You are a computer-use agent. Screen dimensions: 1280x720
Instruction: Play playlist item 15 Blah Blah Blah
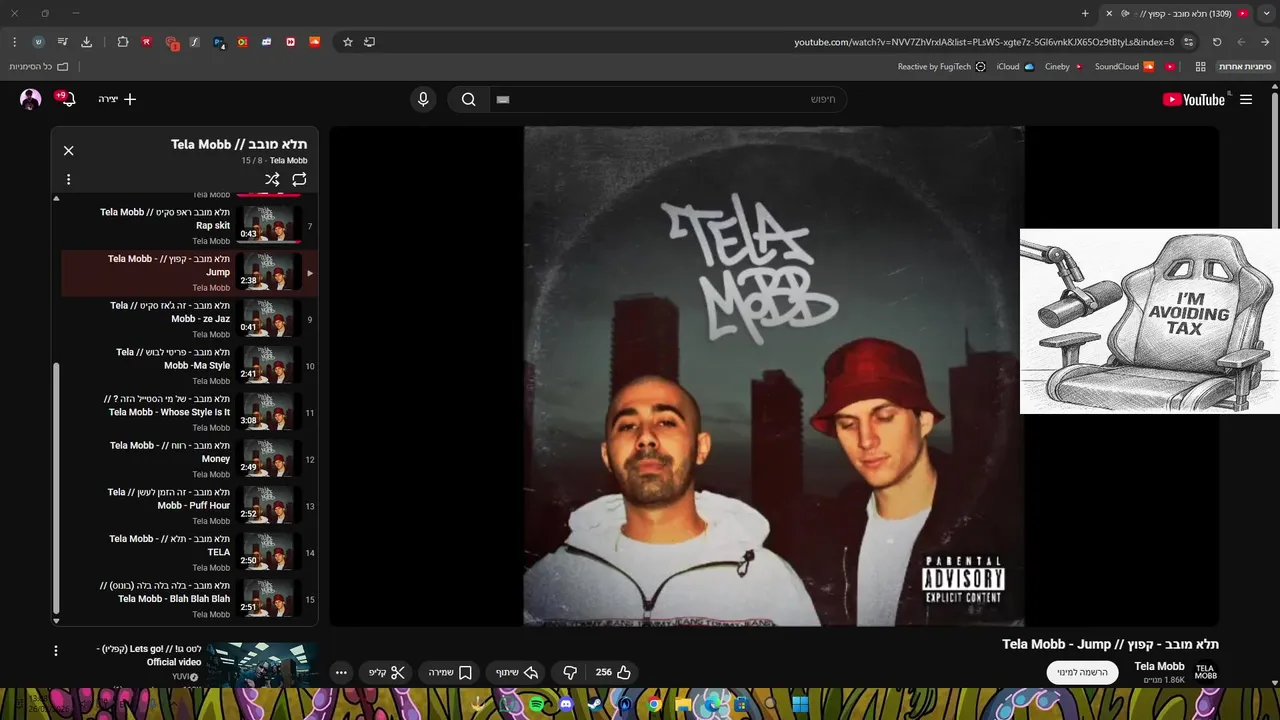tap(190, 600)
